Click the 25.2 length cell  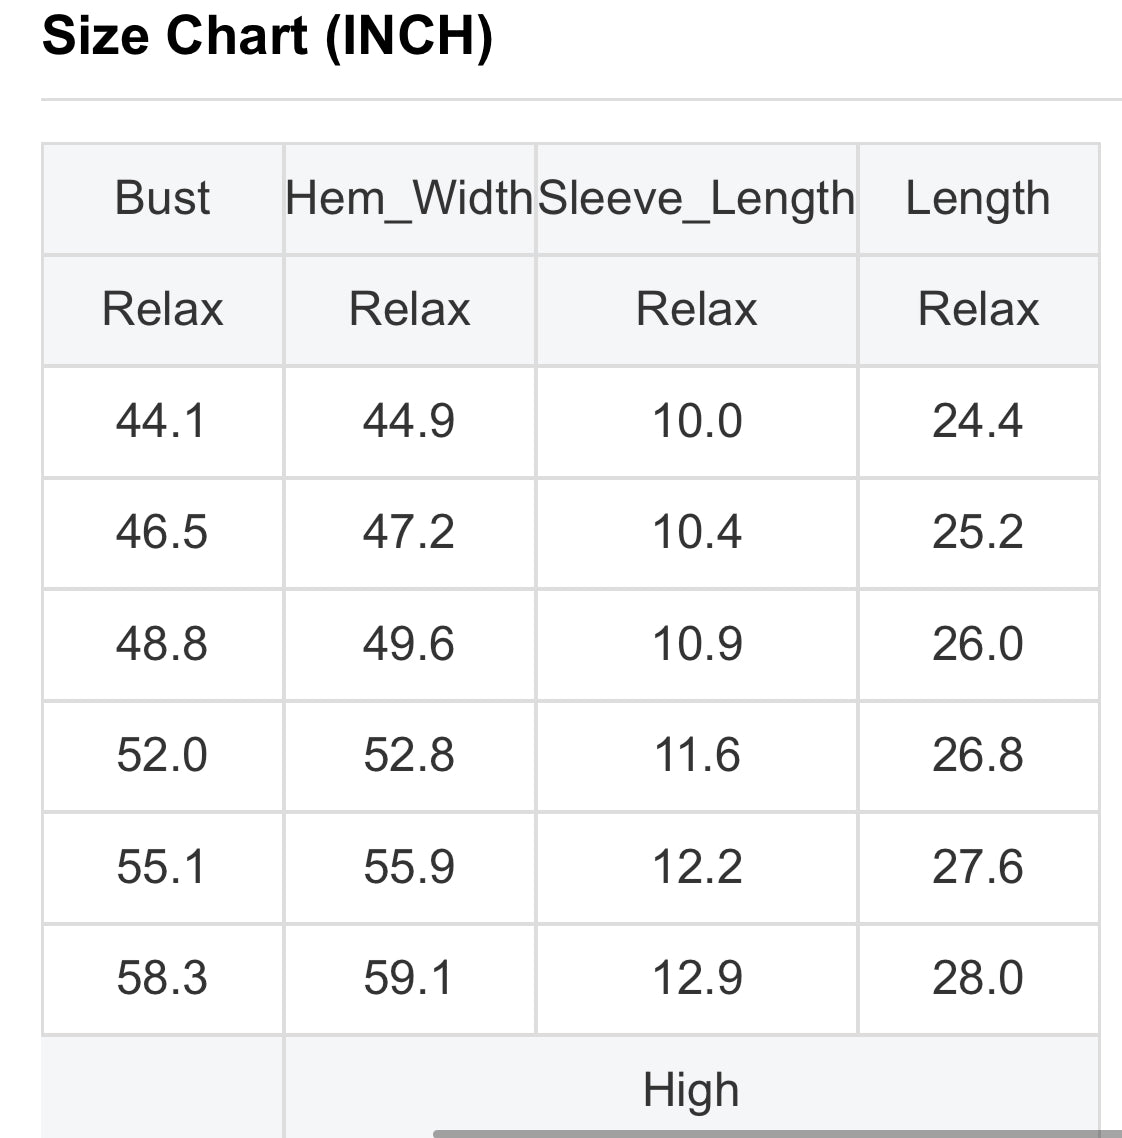pyautogui.click(x=978, y=532)
